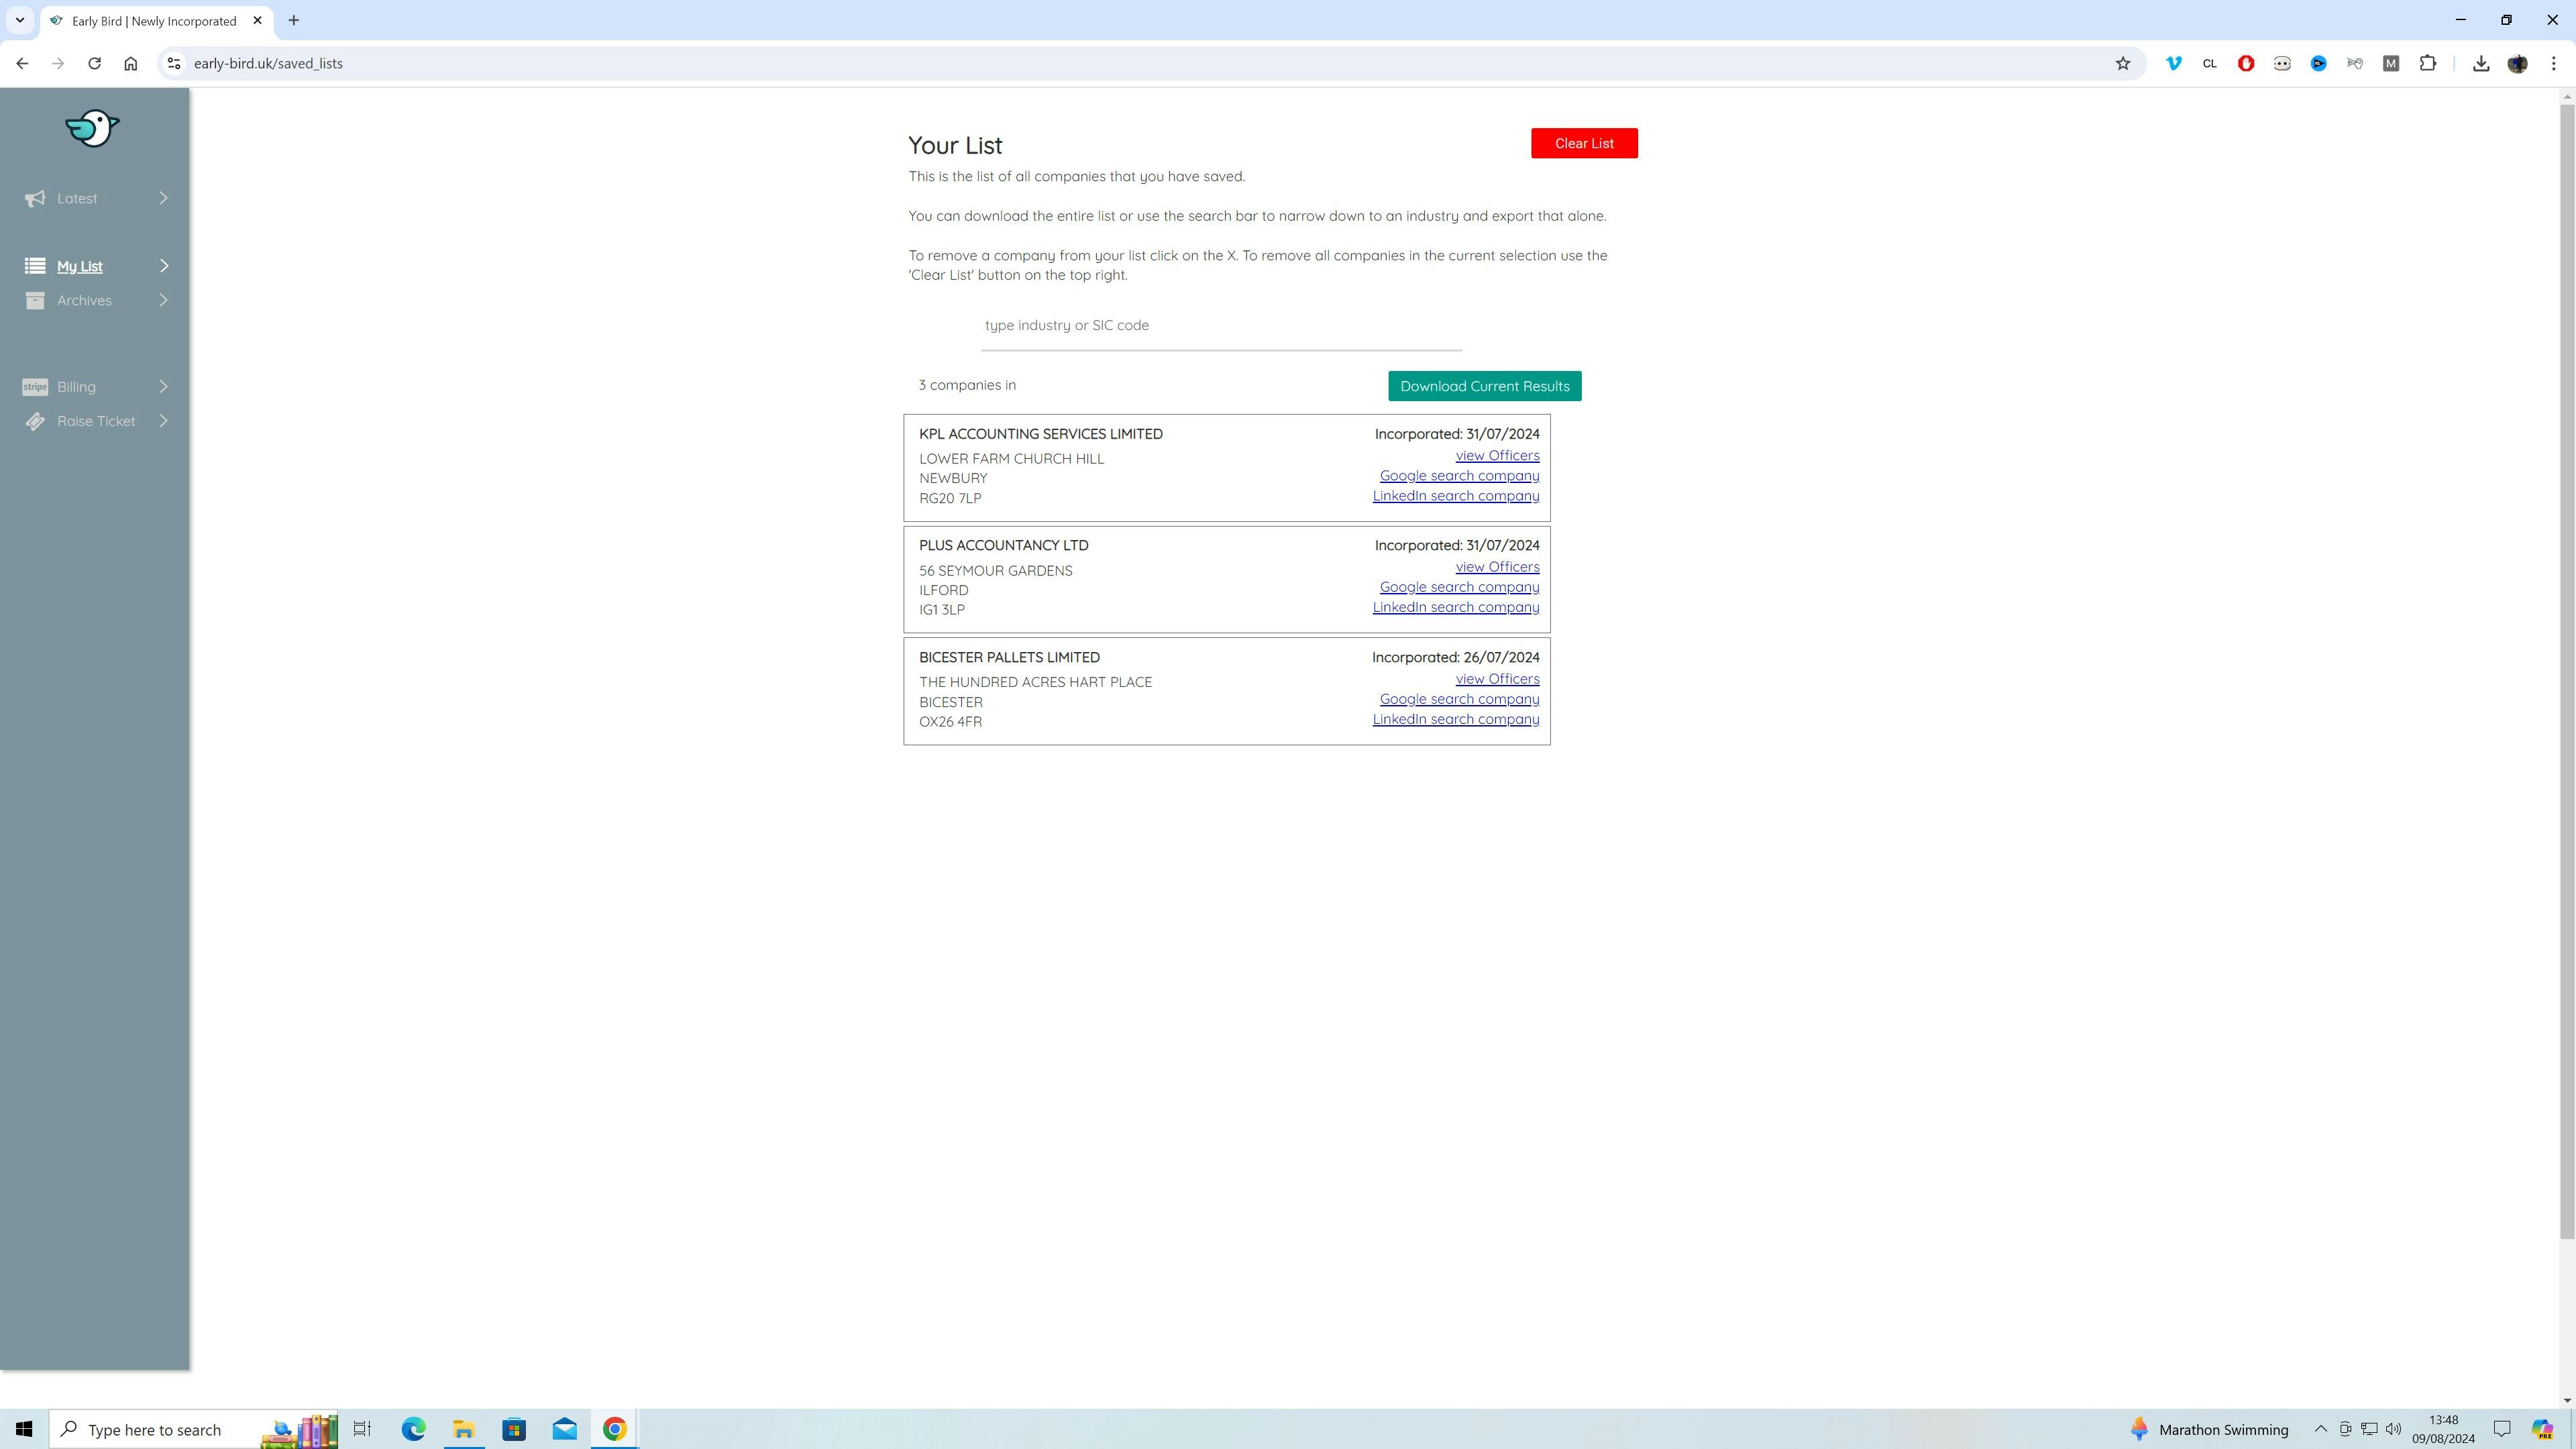
Task: Open the M extension icon
Action: click(x=2391, y=63)
